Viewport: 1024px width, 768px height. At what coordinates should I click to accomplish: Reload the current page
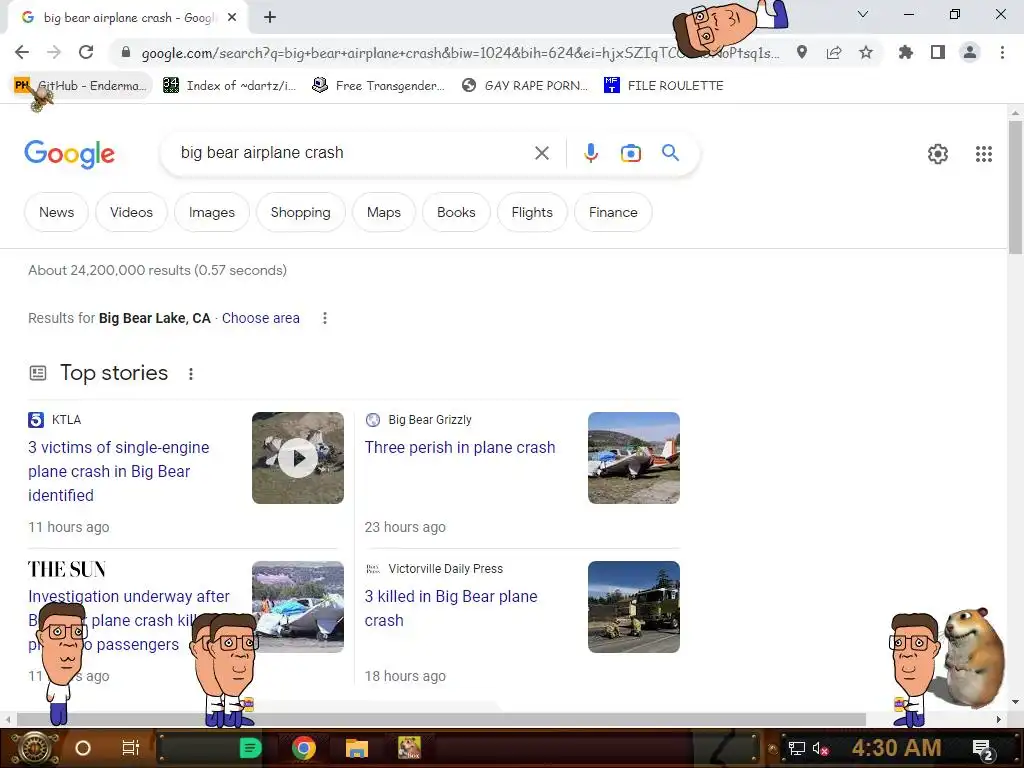tap(86, 52)
